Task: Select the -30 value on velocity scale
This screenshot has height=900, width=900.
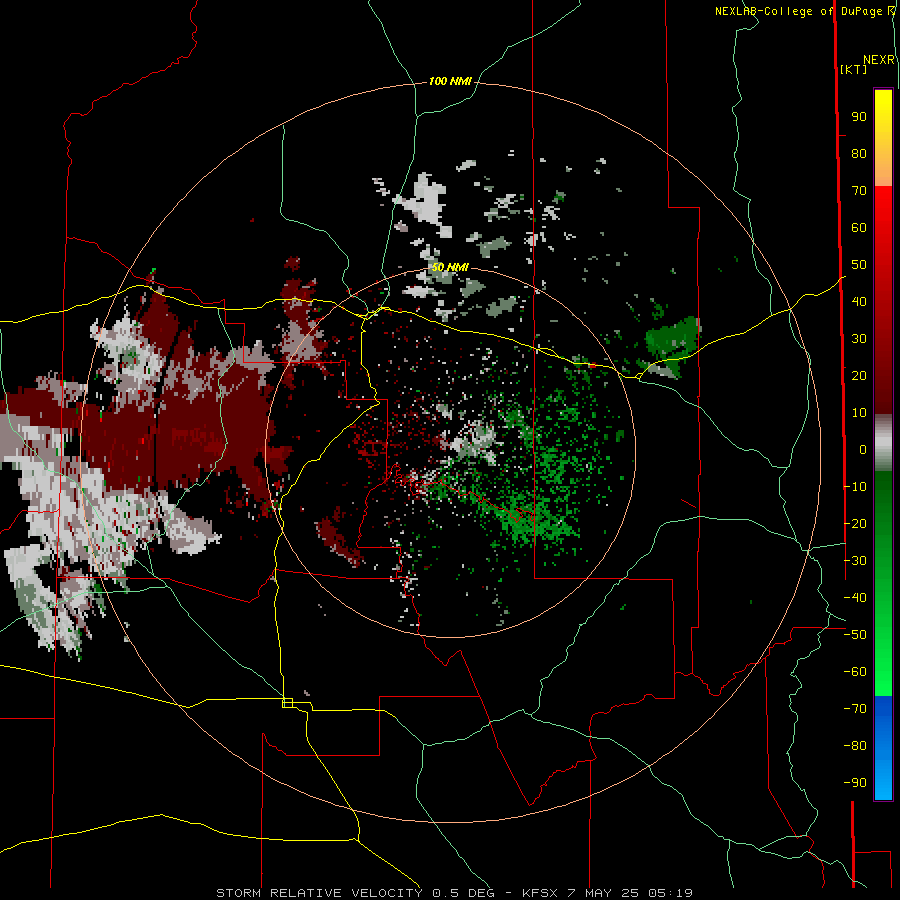Action: 855,561
